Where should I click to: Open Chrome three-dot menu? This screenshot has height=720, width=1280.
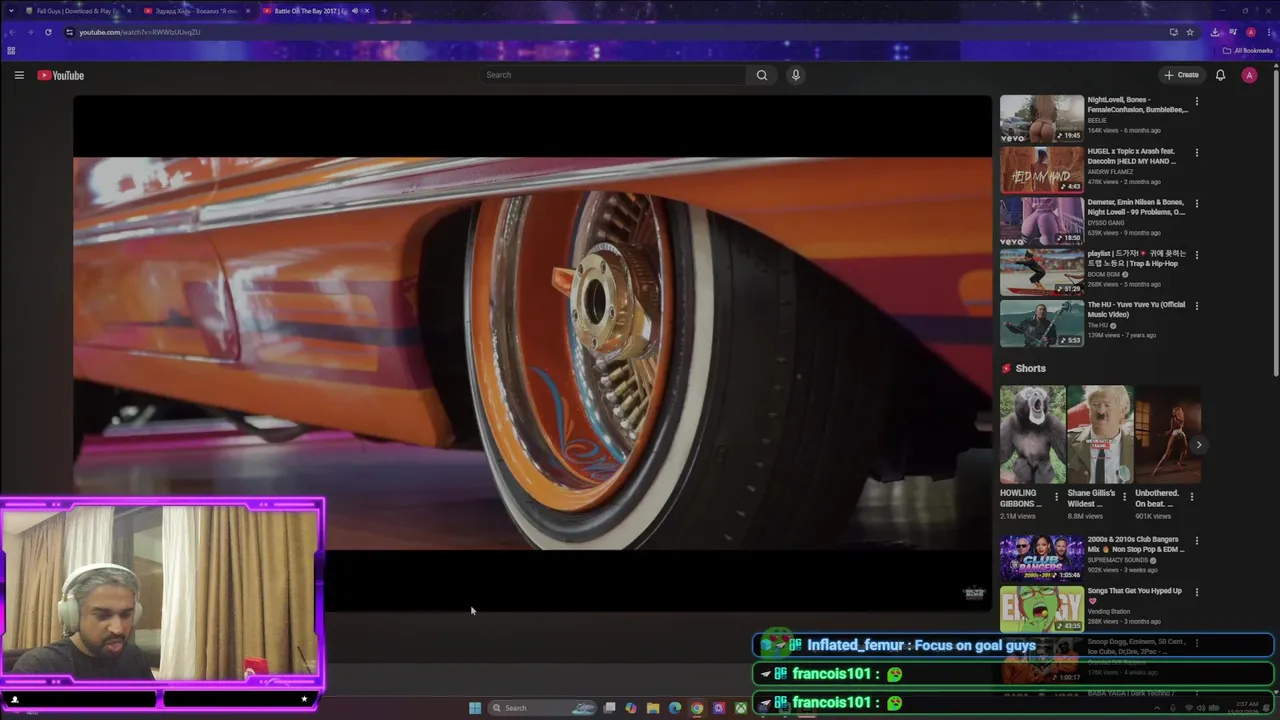[x=1269, y=32]
